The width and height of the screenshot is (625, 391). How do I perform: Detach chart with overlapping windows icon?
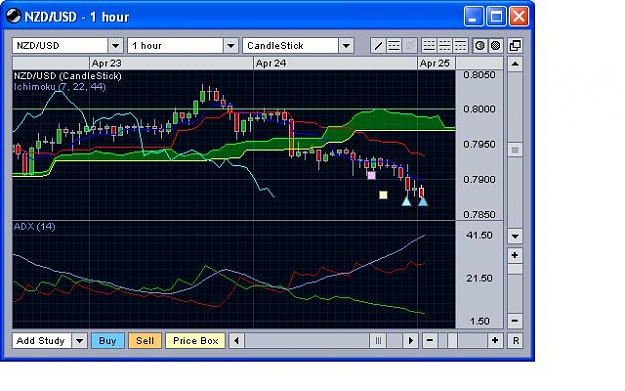[x=515, y=46]
